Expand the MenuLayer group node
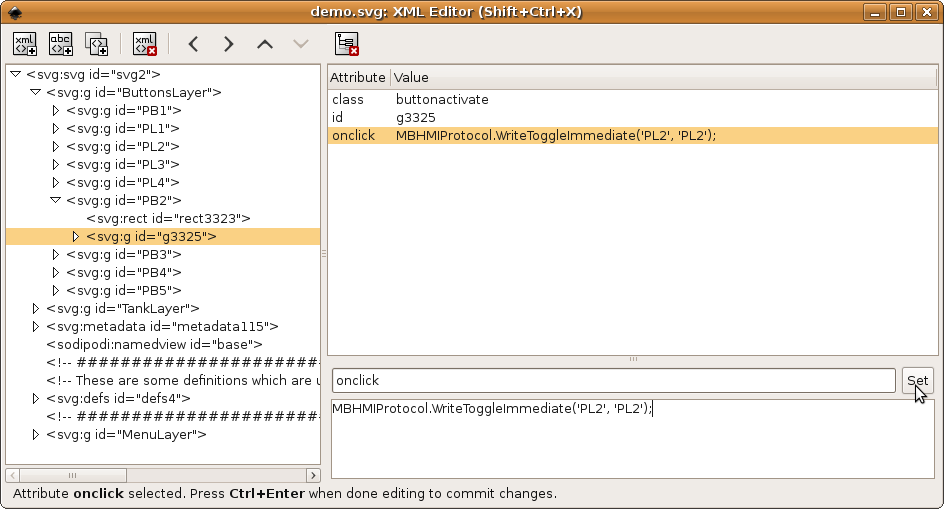 pos(36,434)
